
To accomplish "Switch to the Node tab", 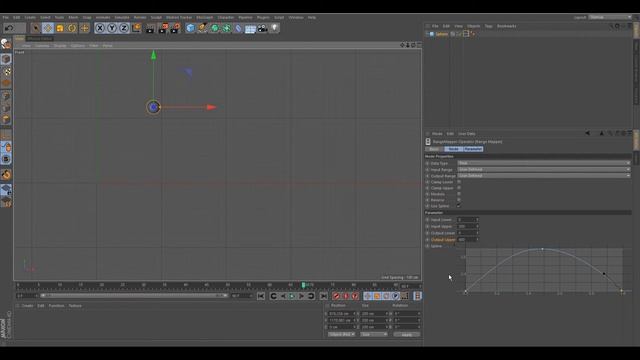I will tap(453, 149).
